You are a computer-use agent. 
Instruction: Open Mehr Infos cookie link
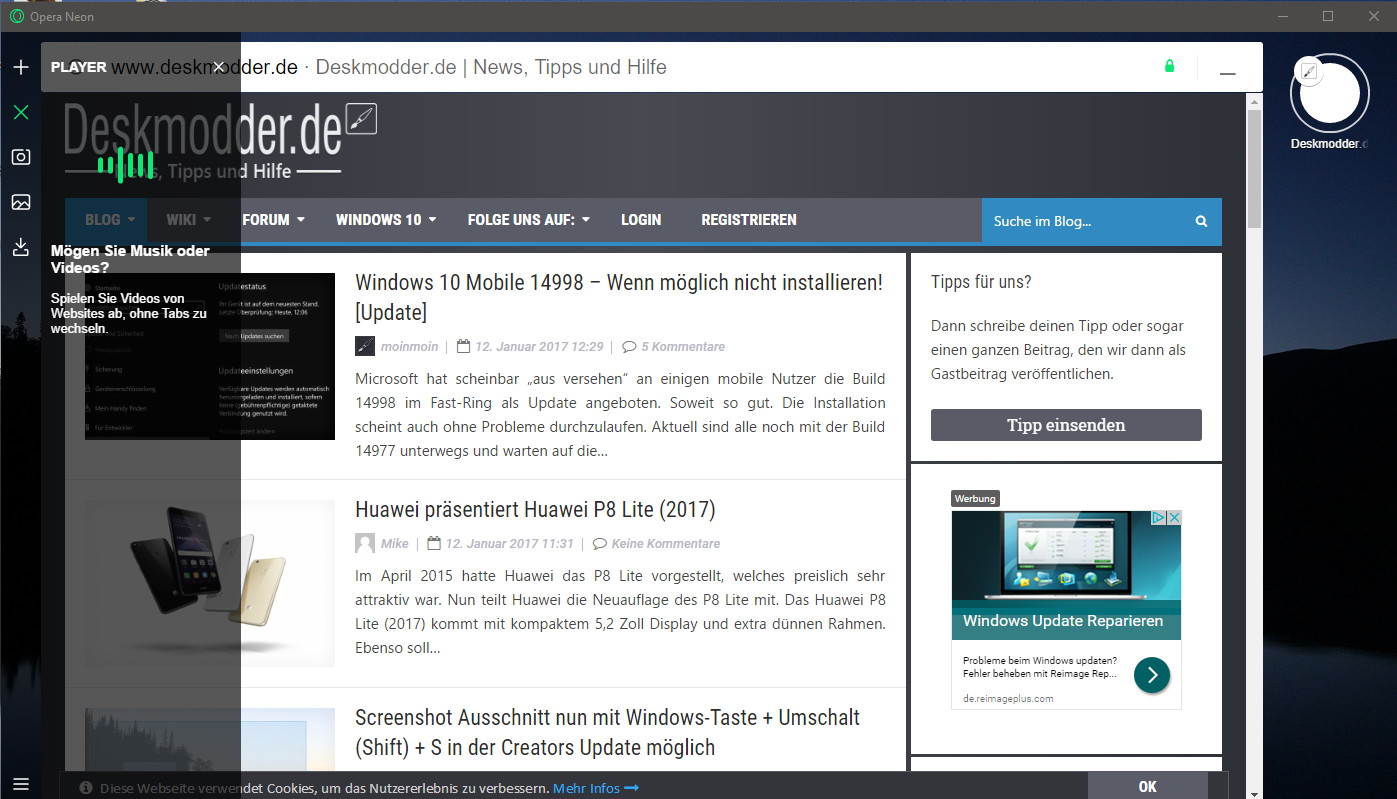pyautogui.click(x=596, y=788)
